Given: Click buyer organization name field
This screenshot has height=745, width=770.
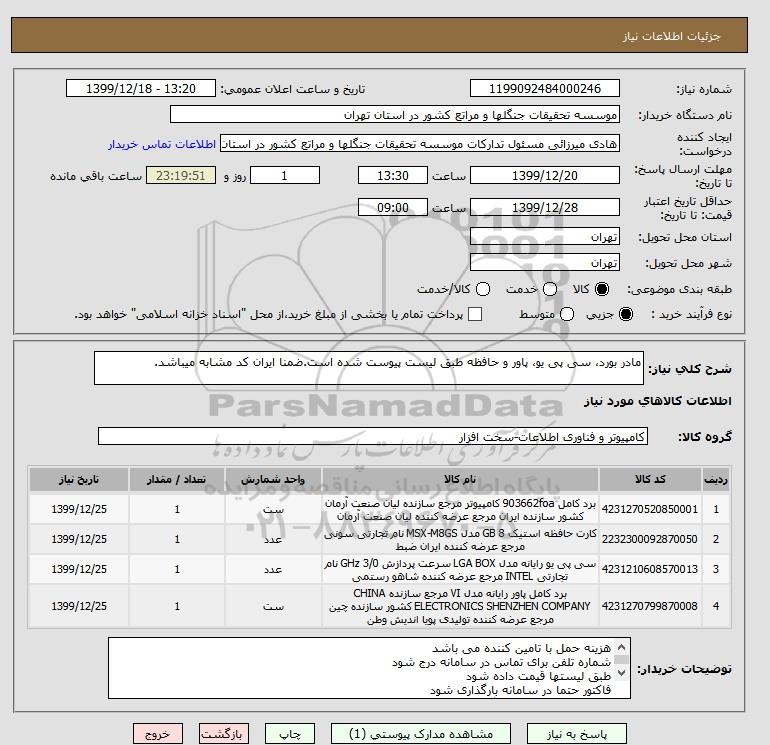Looking at the screenshot, I should point(394,114).
